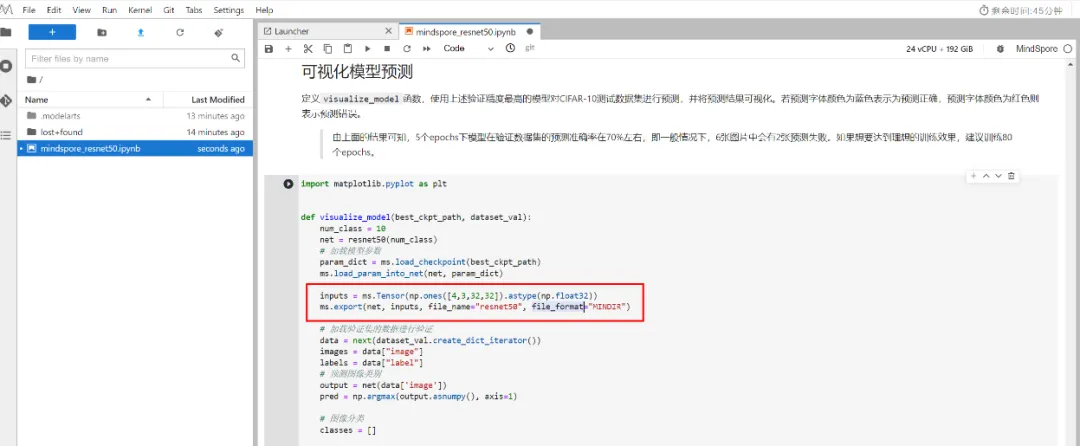1080x446 pixels.
Task: Restart kernel and run all cells
Action: (426, 48)
